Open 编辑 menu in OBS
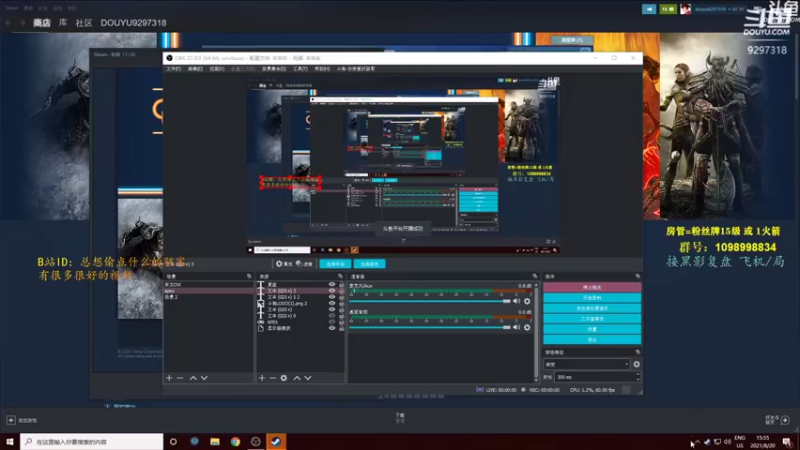Screen dimensions: 800x450 click(x=195, y=69)
